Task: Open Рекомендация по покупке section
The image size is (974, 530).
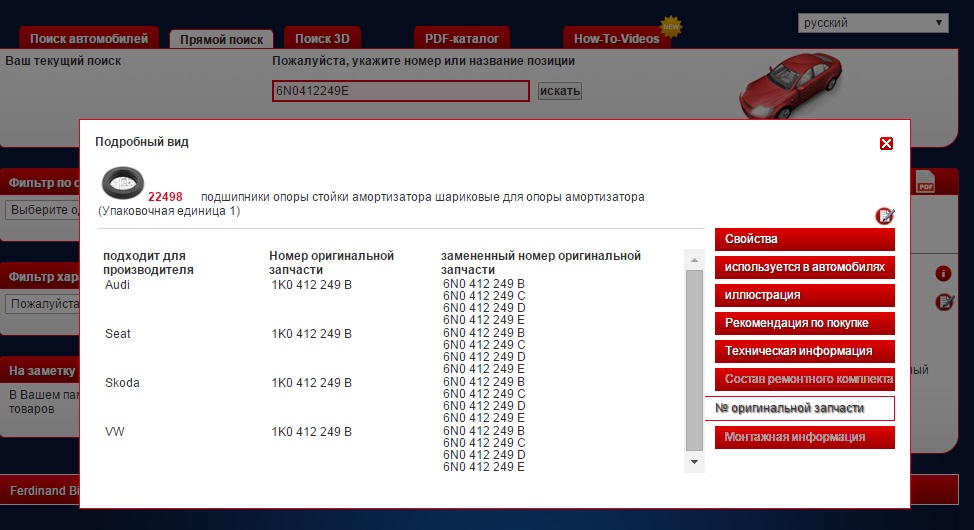Action: pos(804,323)
